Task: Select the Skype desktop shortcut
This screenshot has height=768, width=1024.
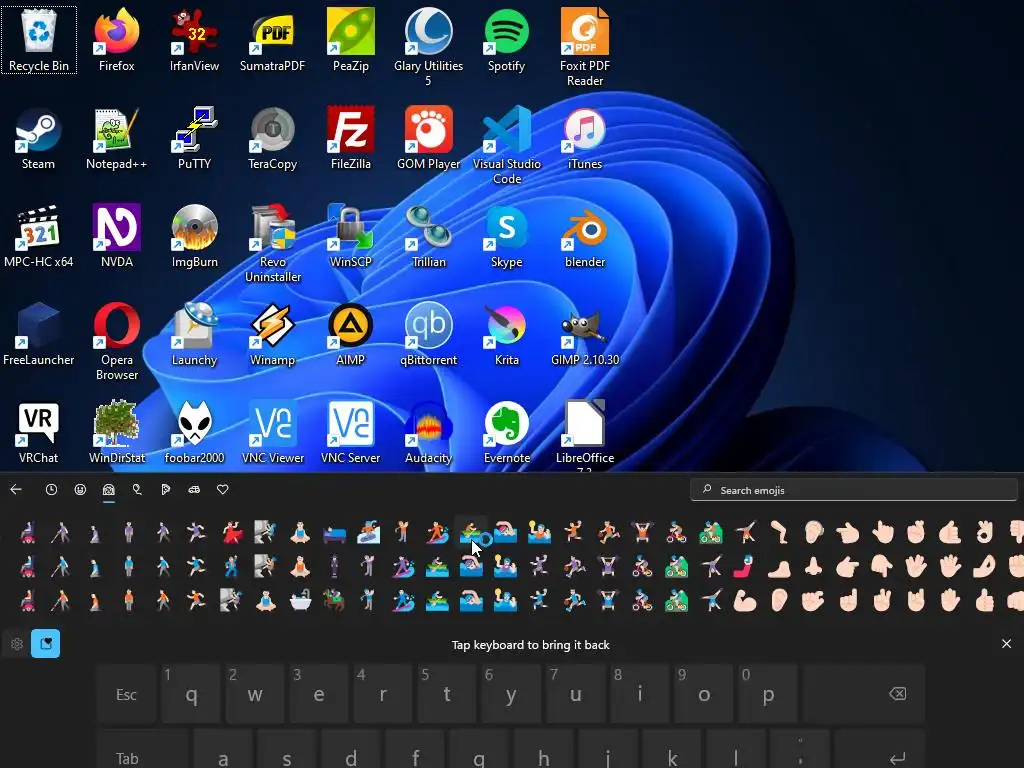Action: (506, 236)
